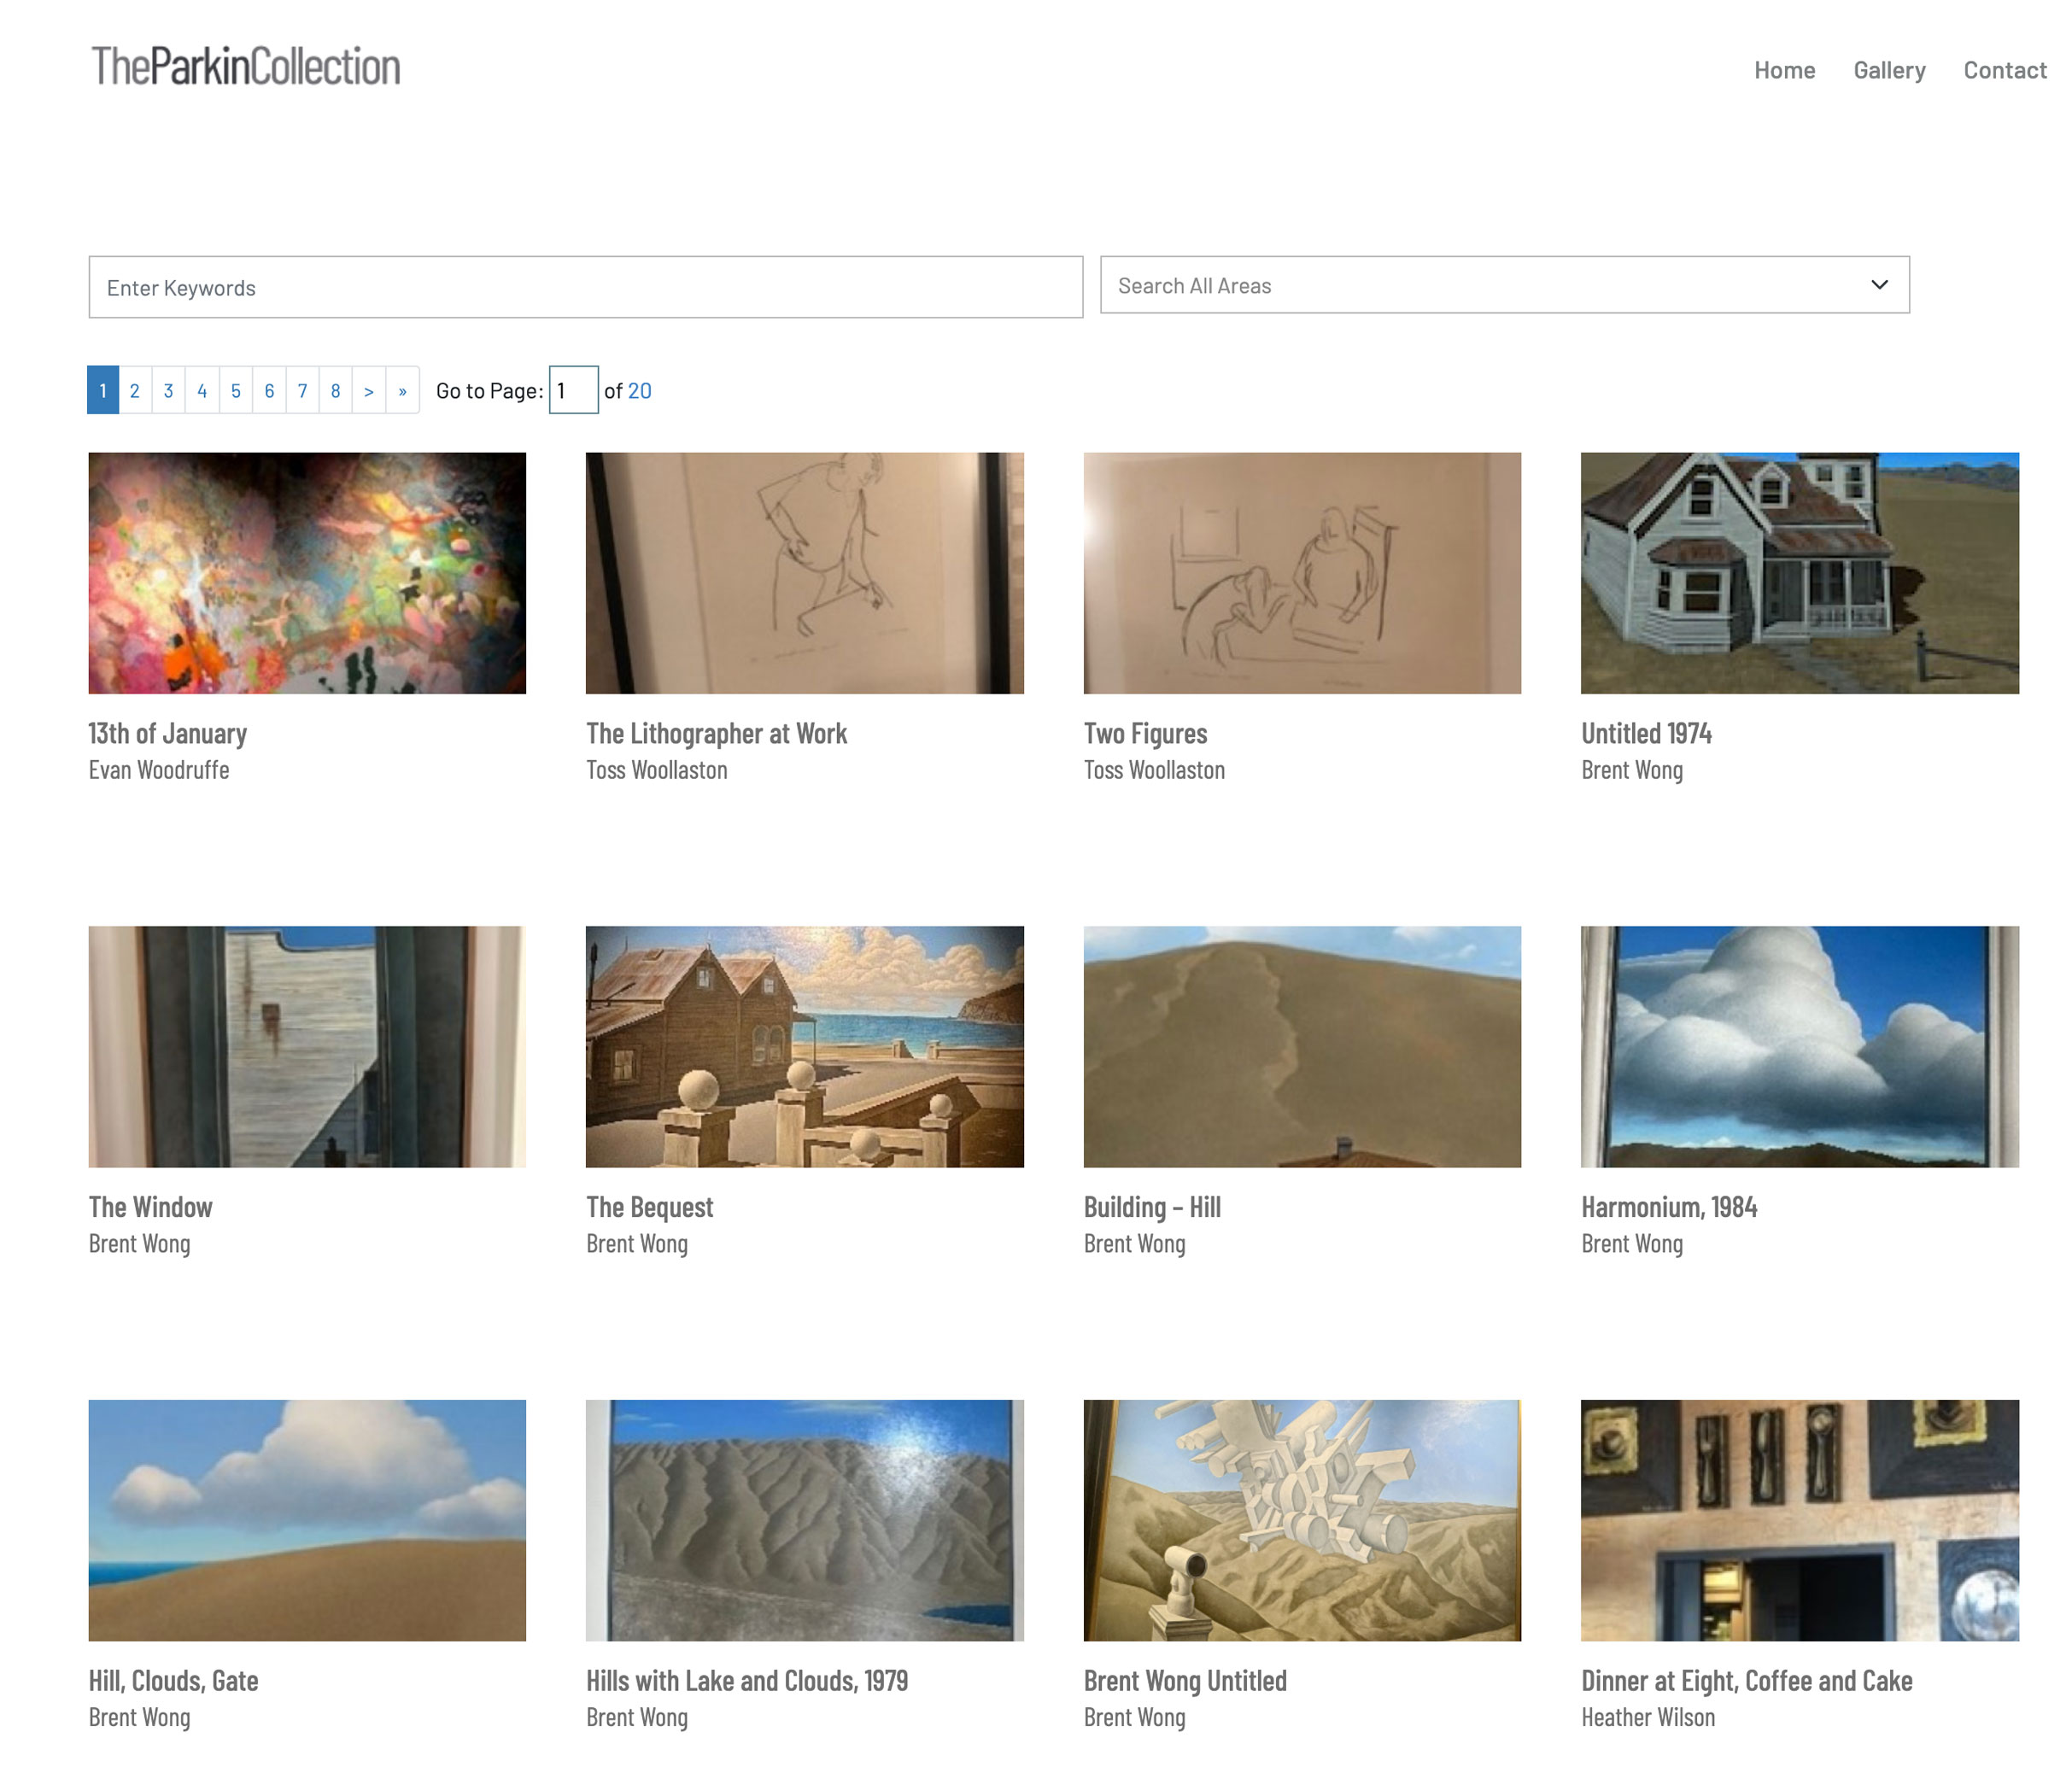Image resolution: width=2072 pixels, height=1773 pixels.
Task: Focus the Enter Keywords search field
Action: pyautogui.click(x=585, y=287)
